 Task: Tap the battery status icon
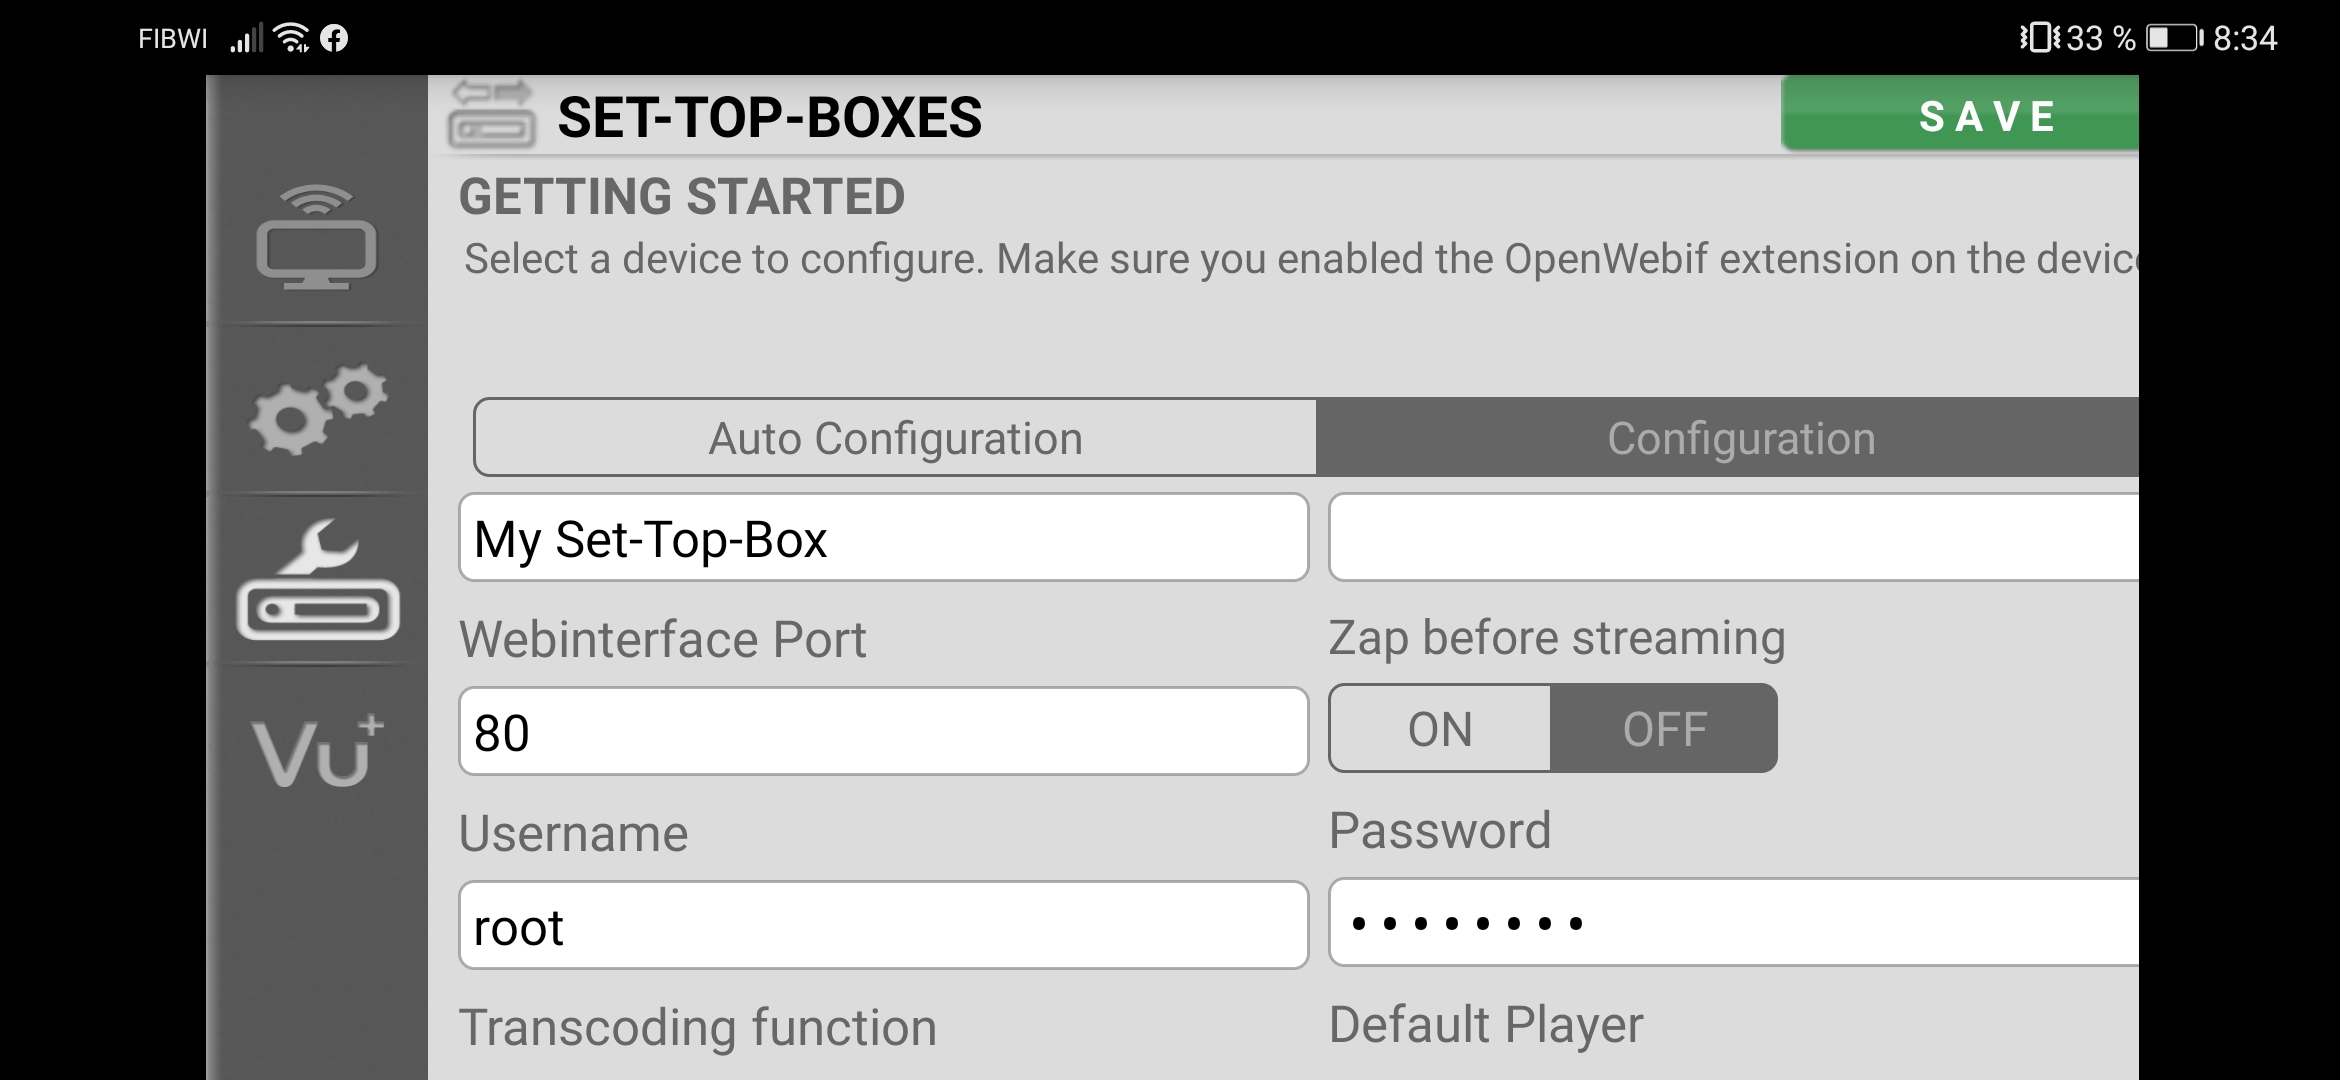coord(2174,39)
